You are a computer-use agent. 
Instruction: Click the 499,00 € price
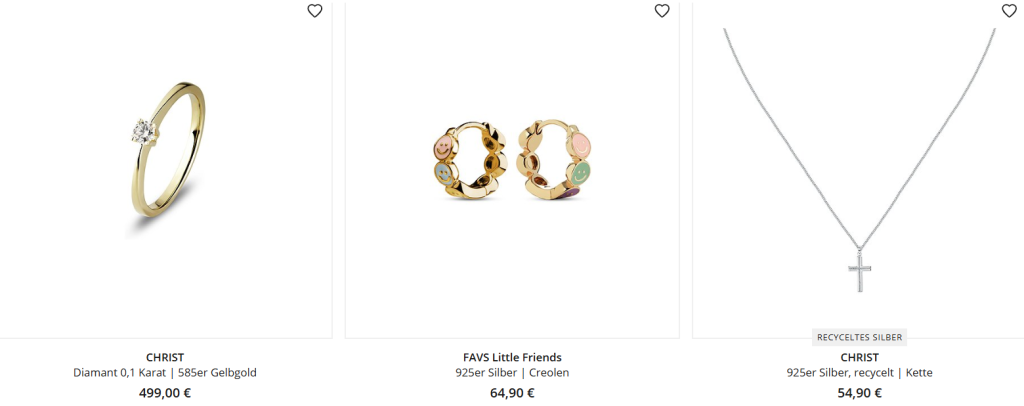pyautogui.click(x=165, y=393)
